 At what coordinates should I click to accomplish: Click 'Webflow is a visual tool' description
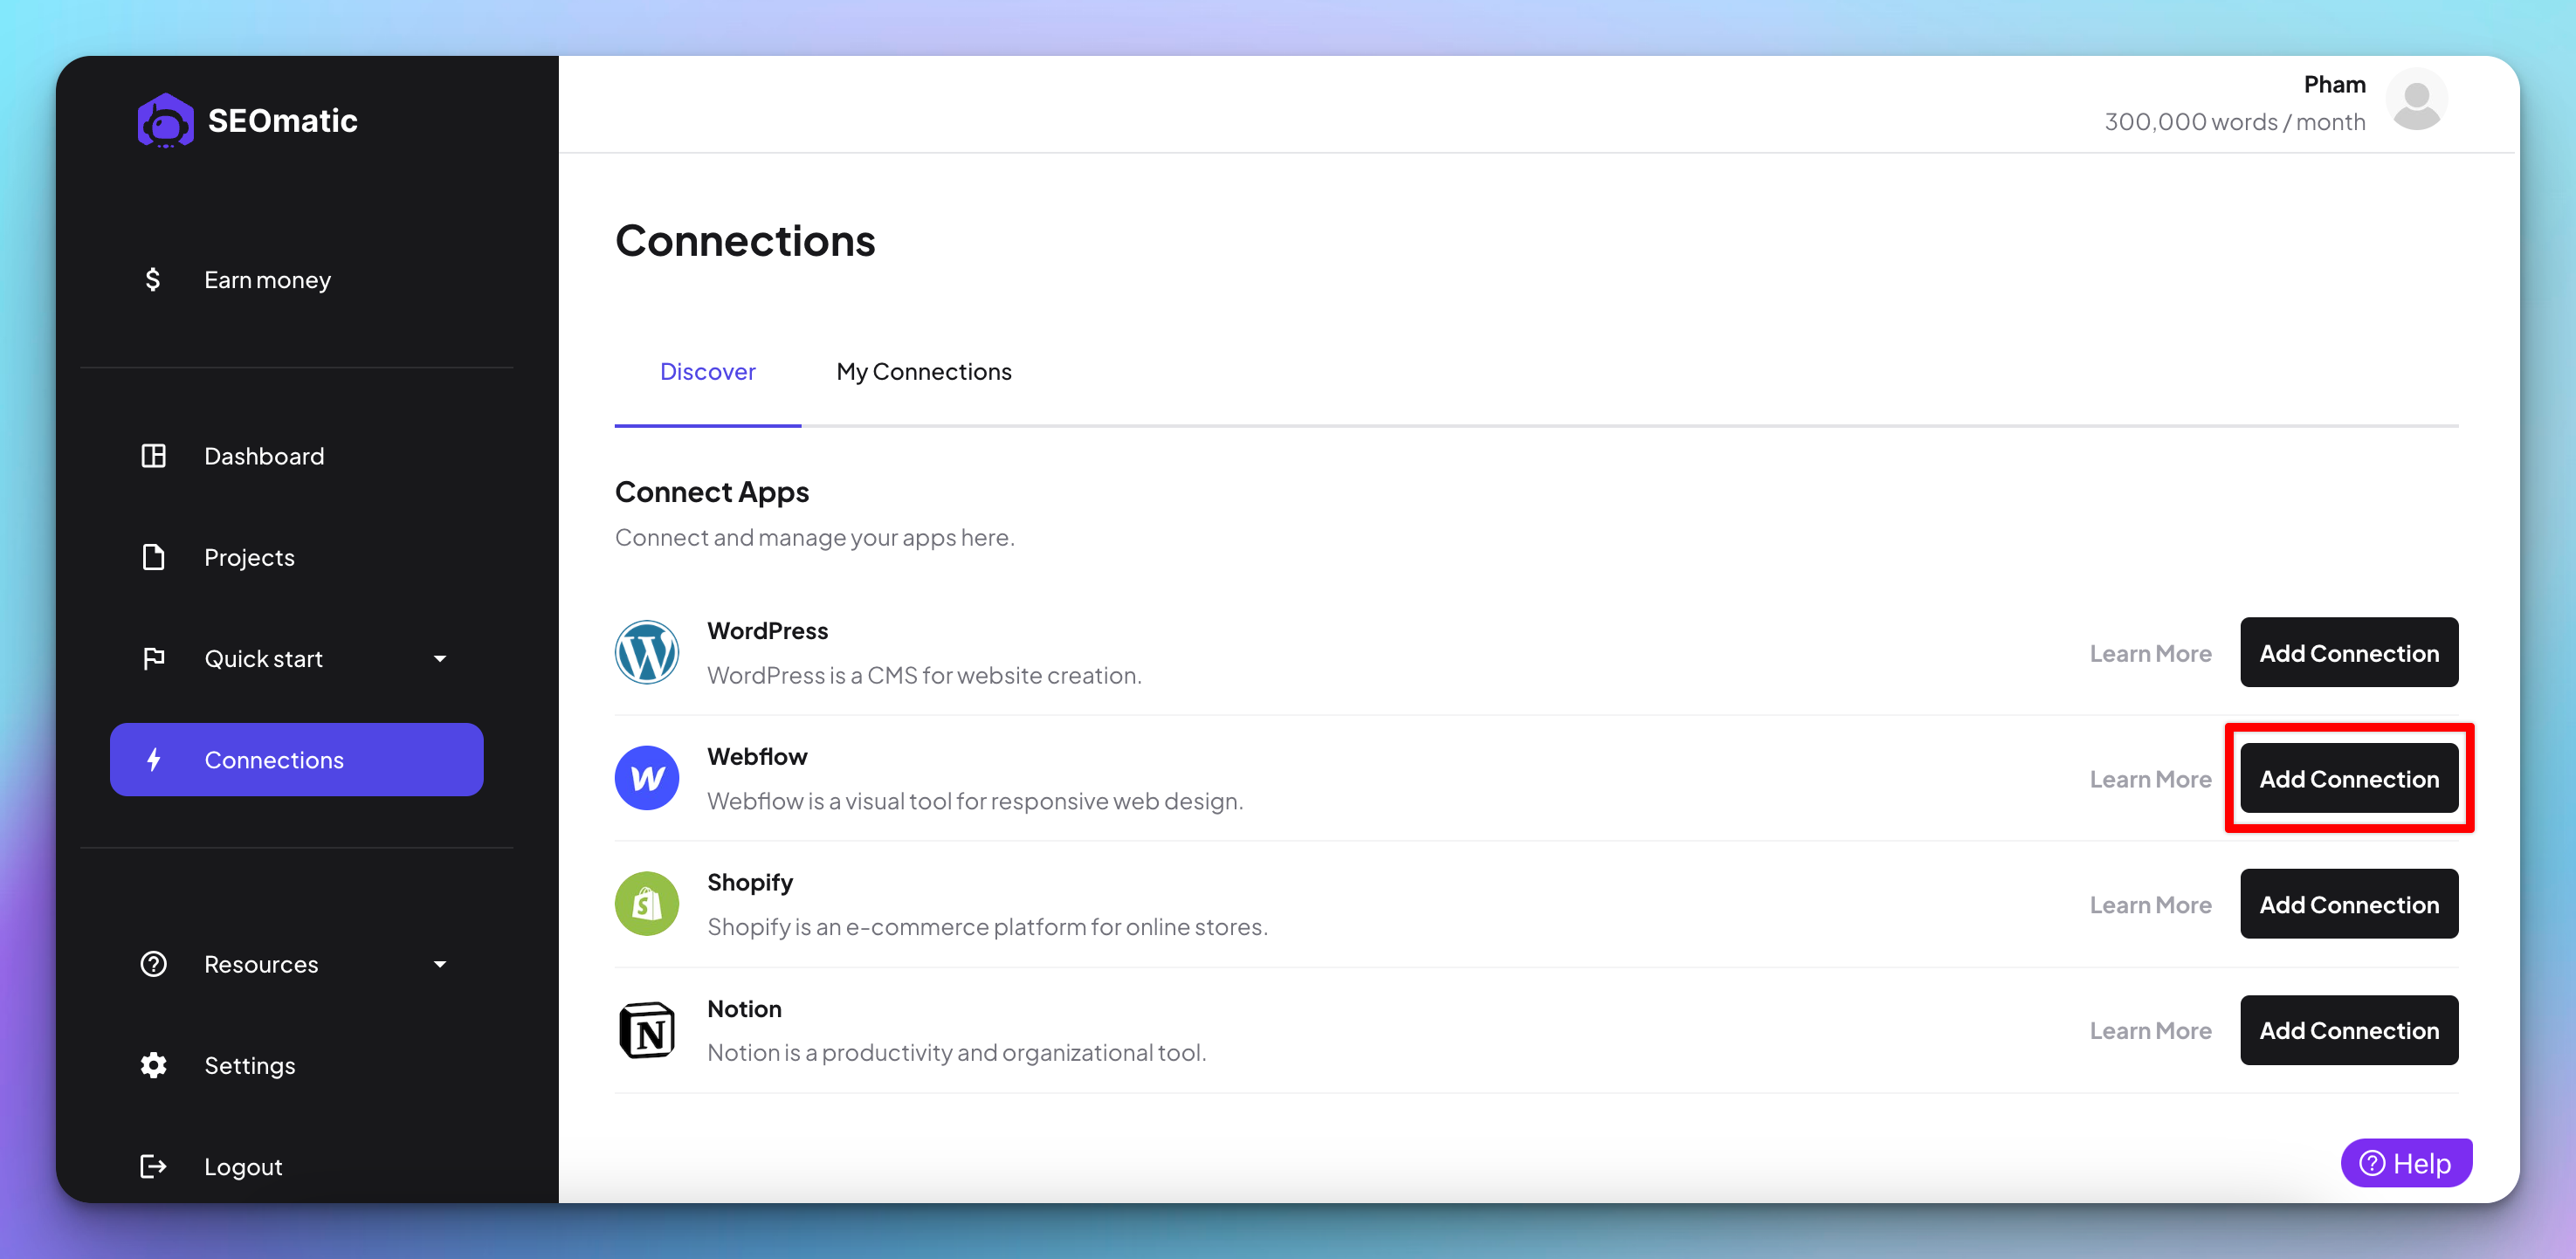tap(975, 802)
